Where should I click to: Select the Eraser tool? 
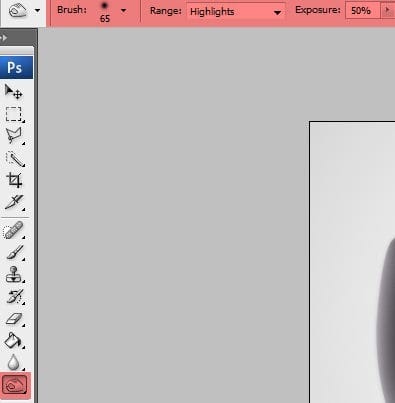(x=14, y=319)
